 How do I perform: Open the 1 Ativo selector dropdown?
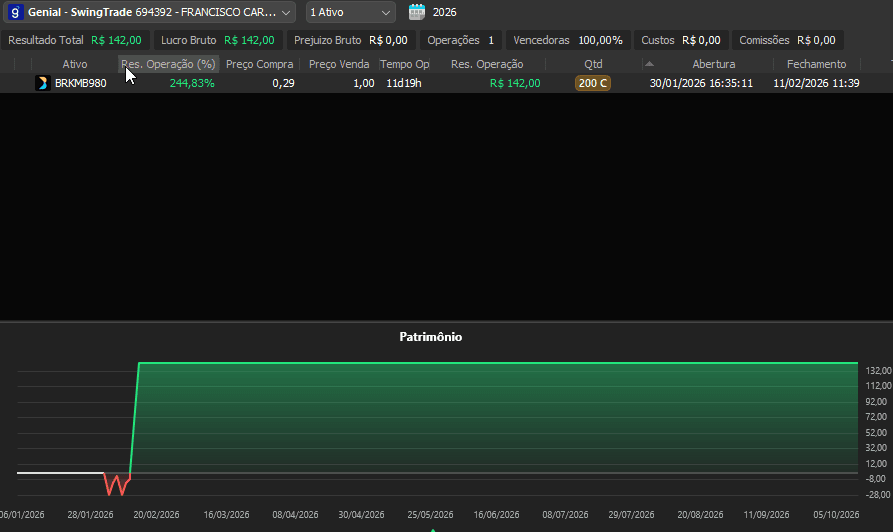[350, 12]
